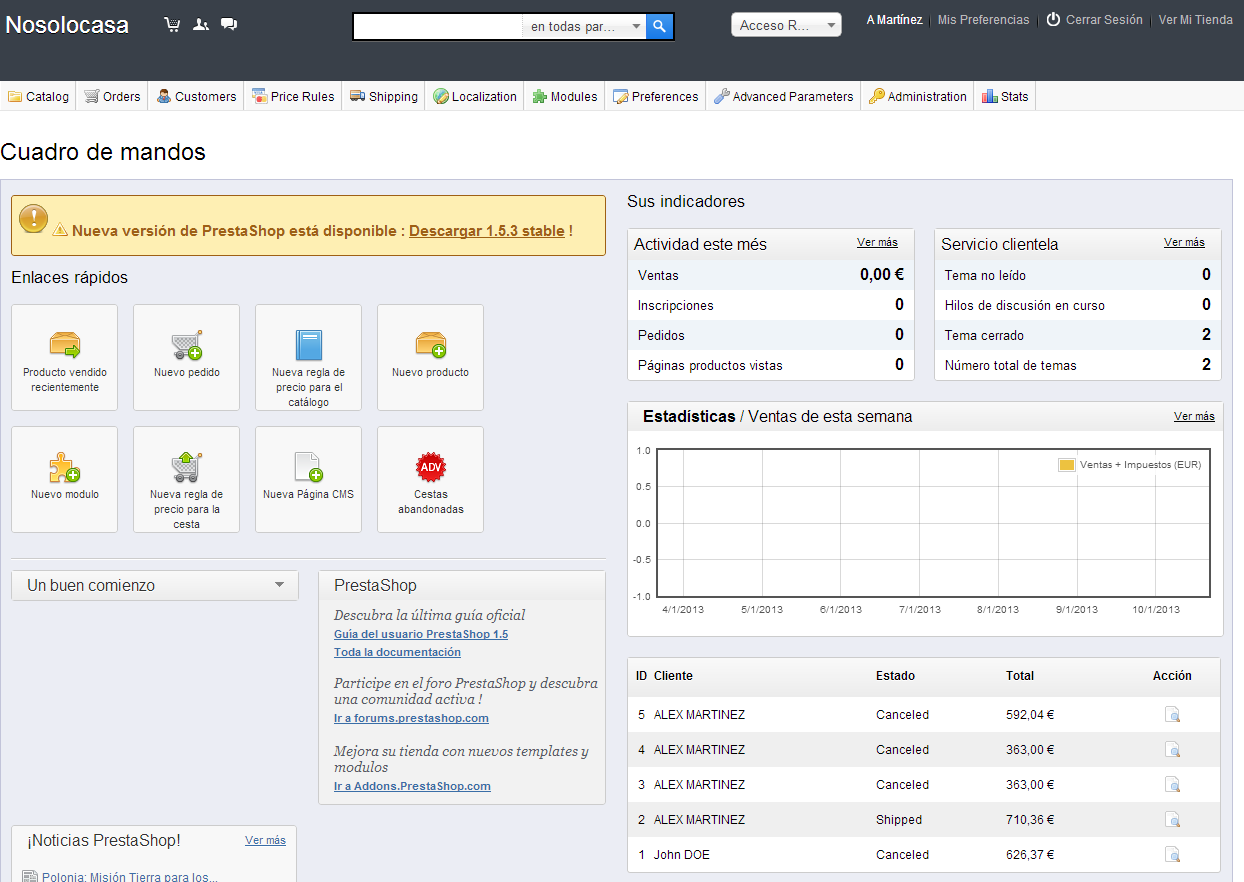
Task: Open the Nuevo pedido quick link
Action: (186, 357)
